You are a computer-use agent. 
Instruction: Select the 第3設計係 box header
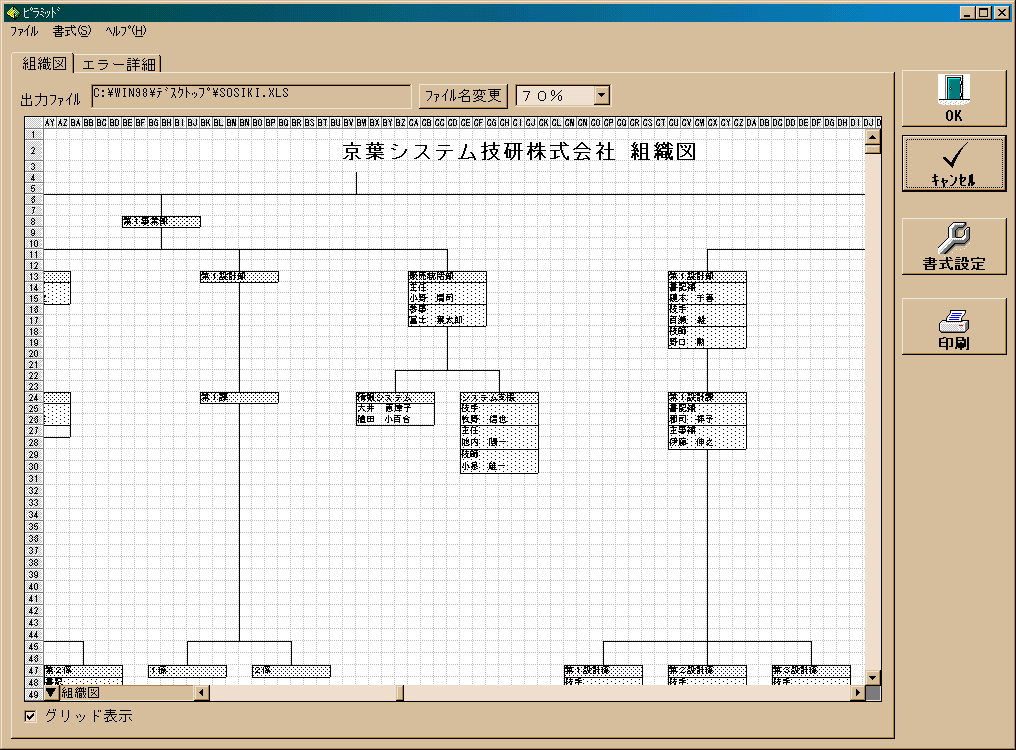(811, 671)
